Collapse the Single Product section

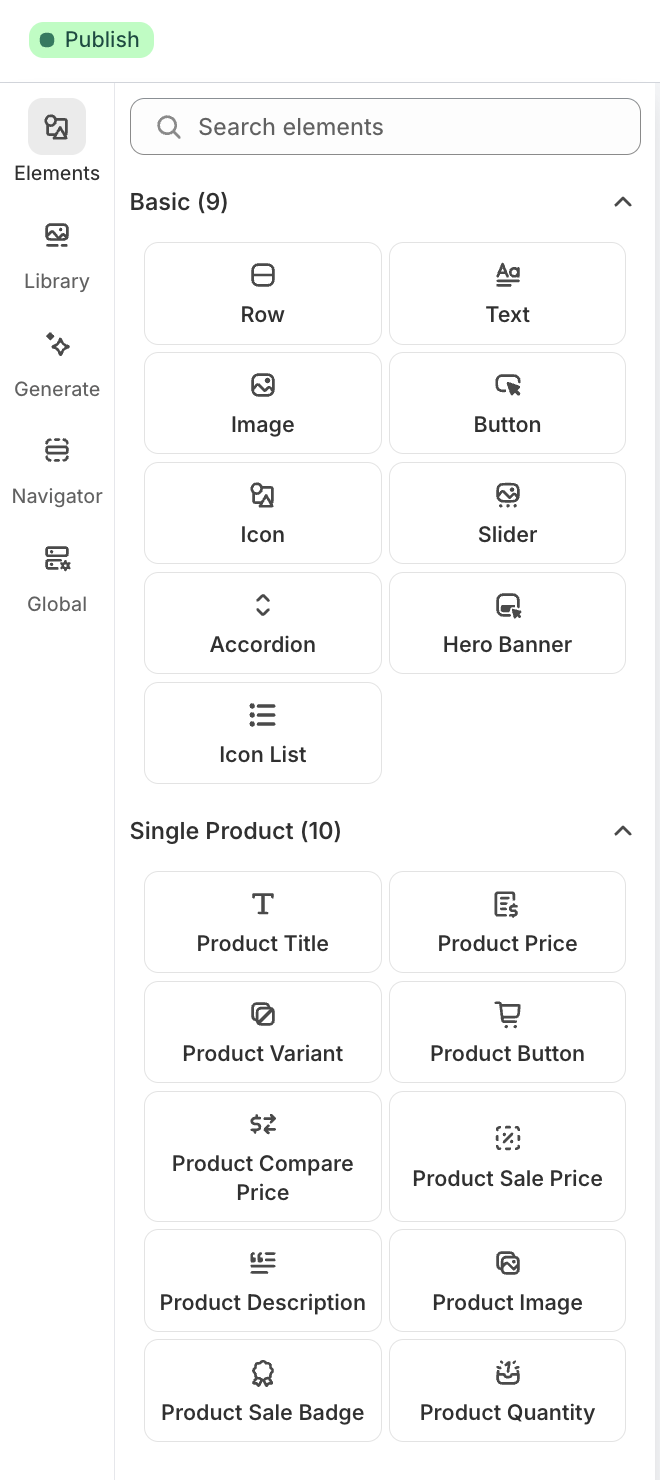(623, 831)
